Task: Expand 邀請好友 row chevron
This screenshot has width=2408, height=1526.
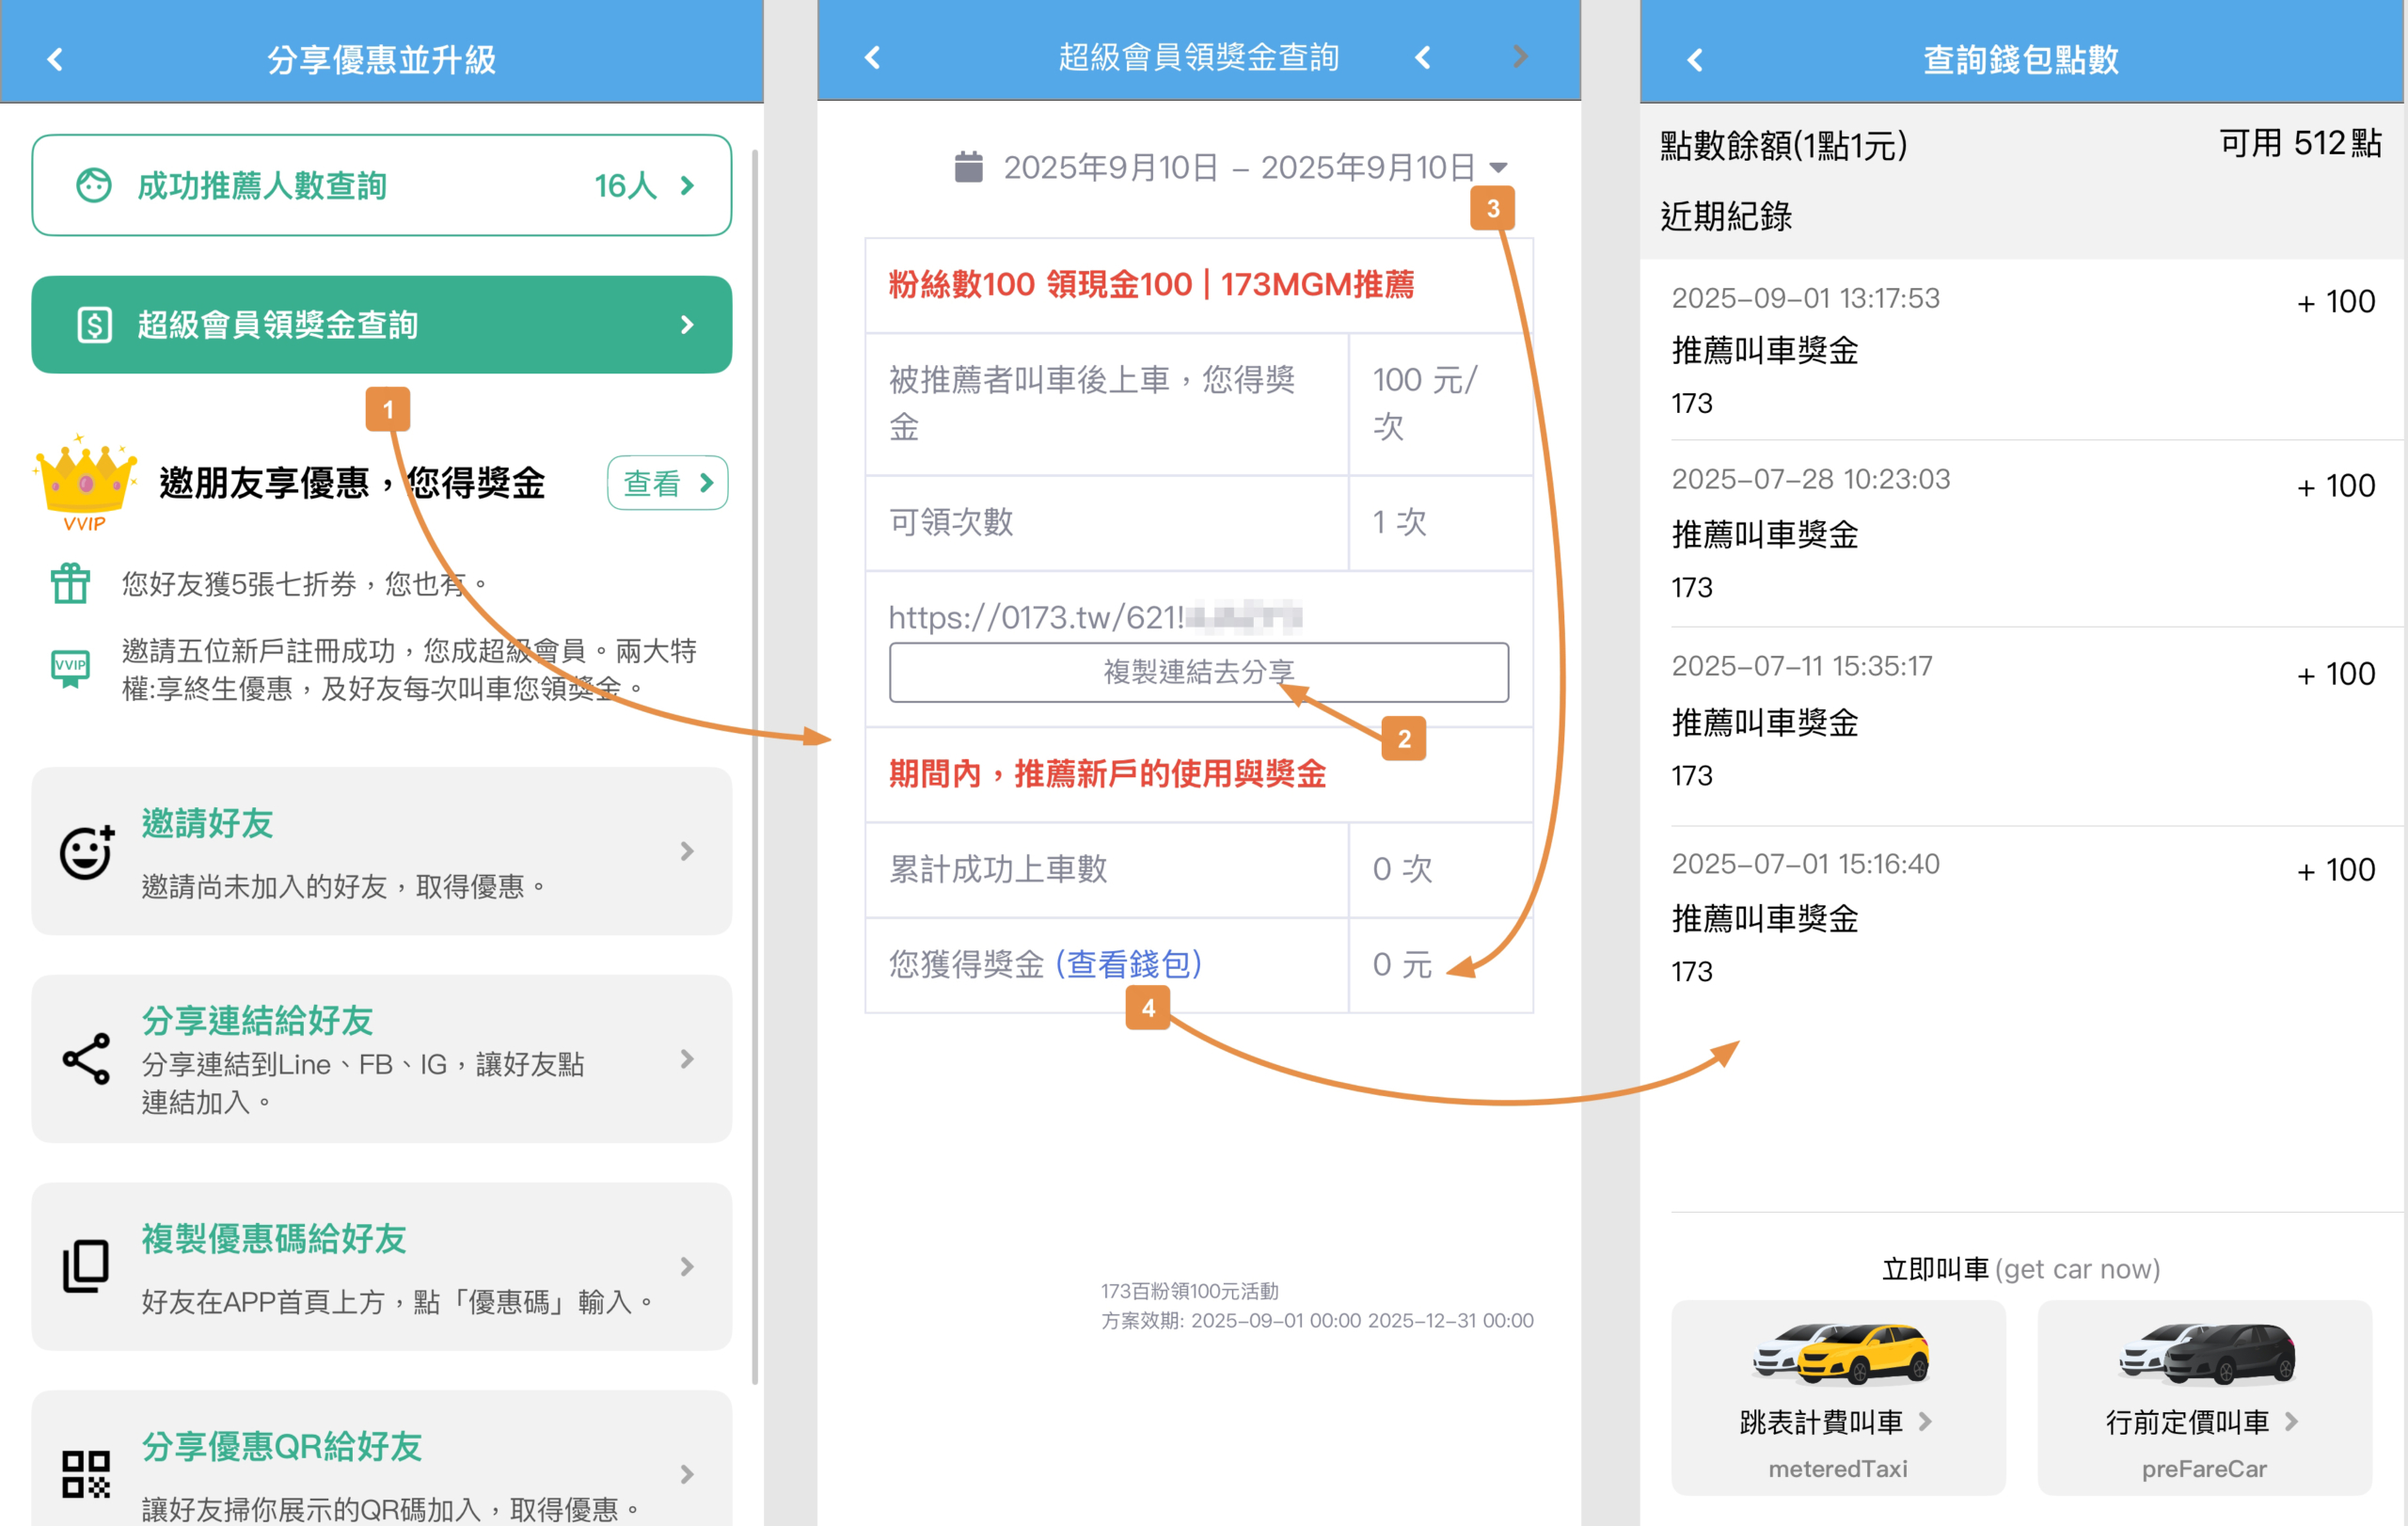Action: (687, 851)
